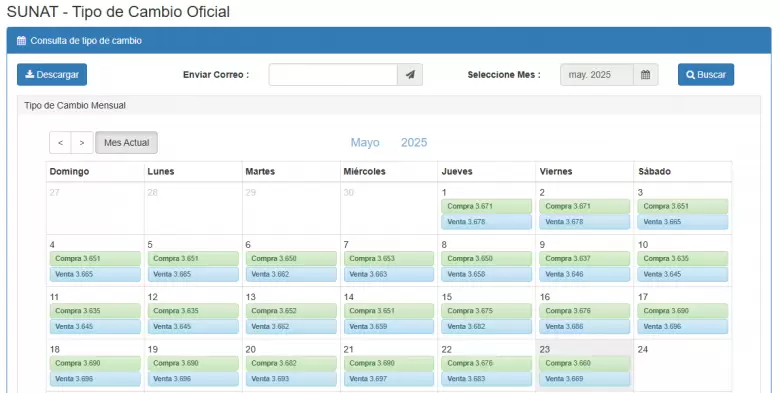Select Compra 3.671 on May 1
The image size is (780, 393).
[487, 206]
